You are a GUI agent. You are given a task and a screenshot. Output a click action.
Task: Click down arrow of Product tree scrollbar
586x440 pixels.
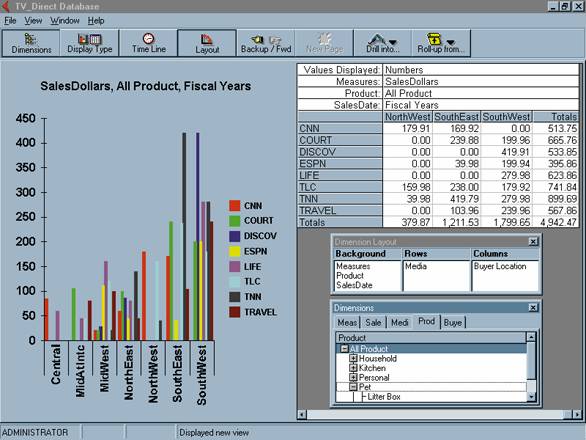point(531,397)
